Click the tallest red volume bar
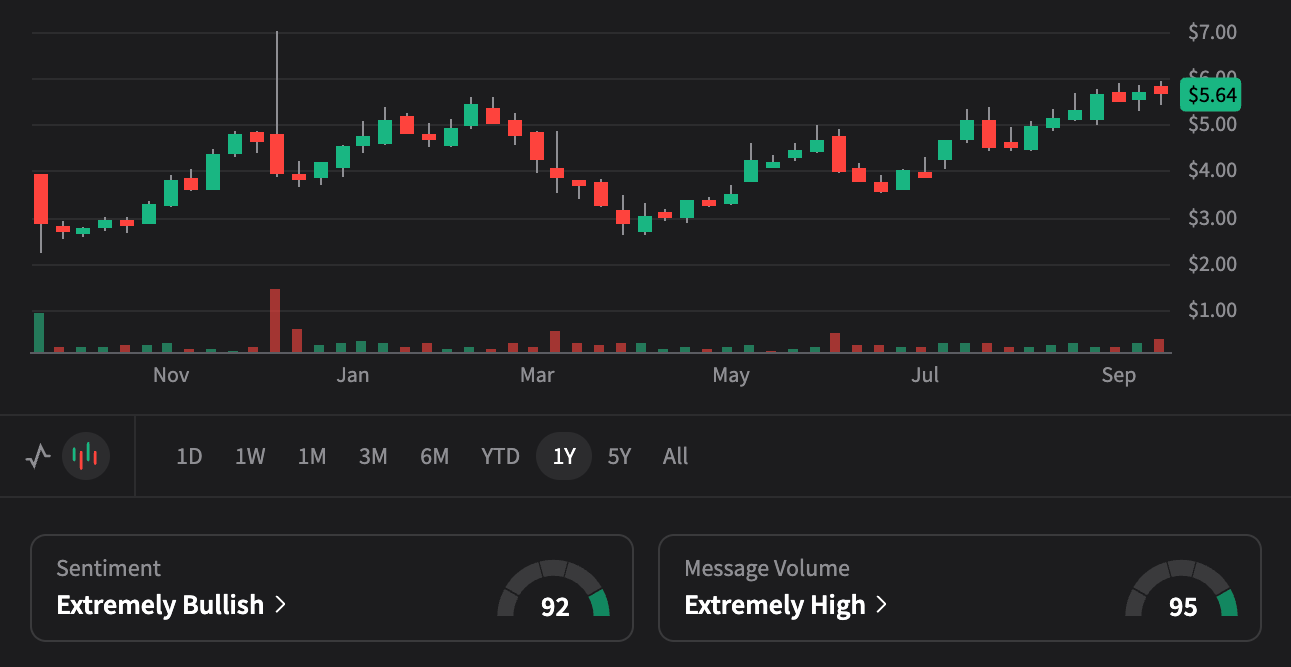 (275, 321)
